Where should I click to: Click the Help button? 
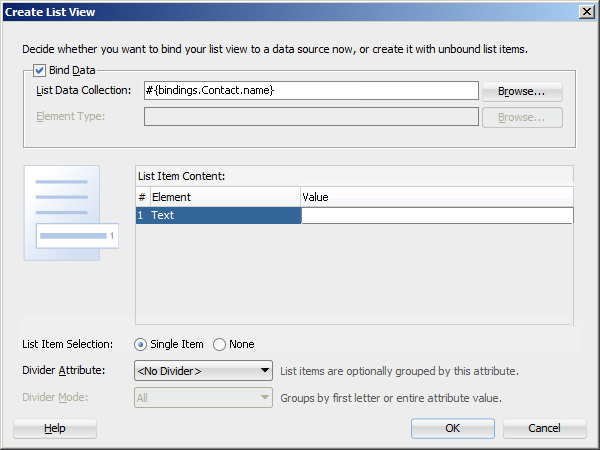pyautogui.click(x=55, y=429)
